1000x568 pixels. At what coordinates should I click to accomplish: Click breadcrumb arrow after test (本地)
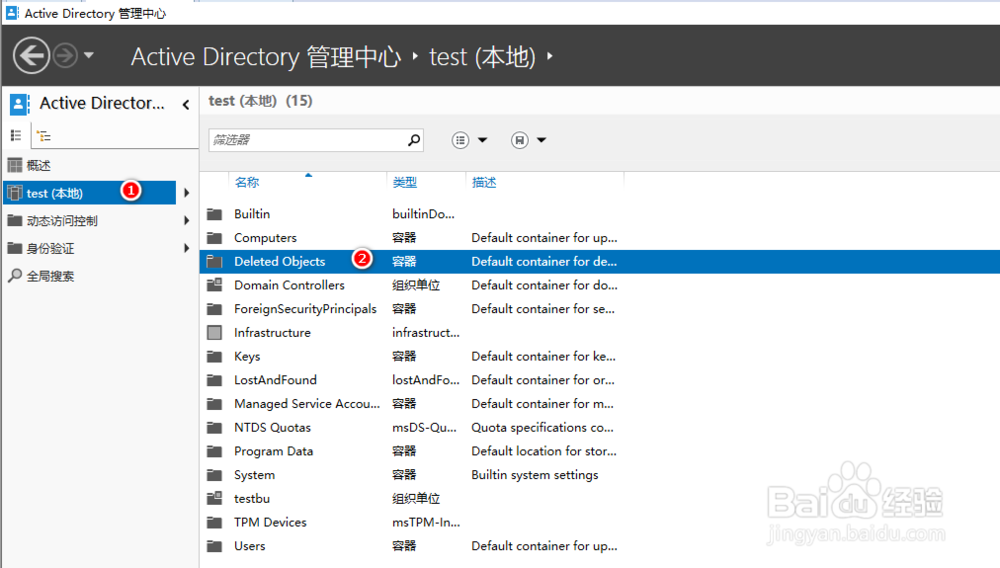[x=550, y=56]
